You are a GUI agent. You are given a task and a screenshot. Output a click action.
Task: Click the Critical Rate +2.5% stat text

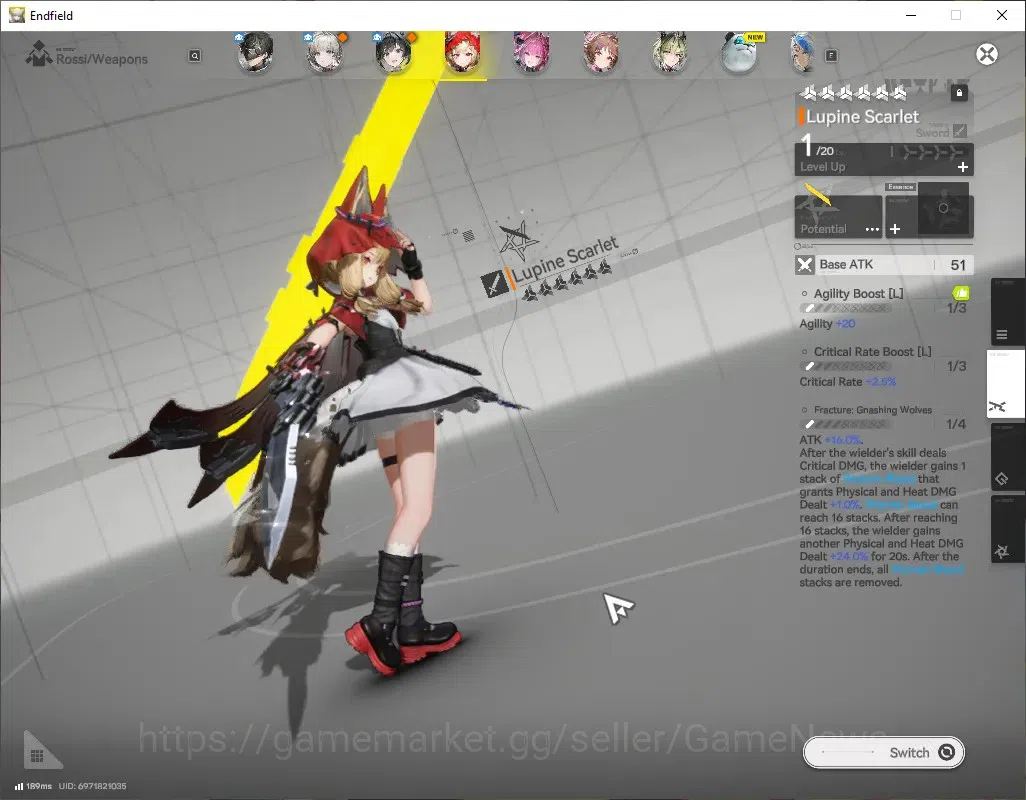tap(847, 381)
